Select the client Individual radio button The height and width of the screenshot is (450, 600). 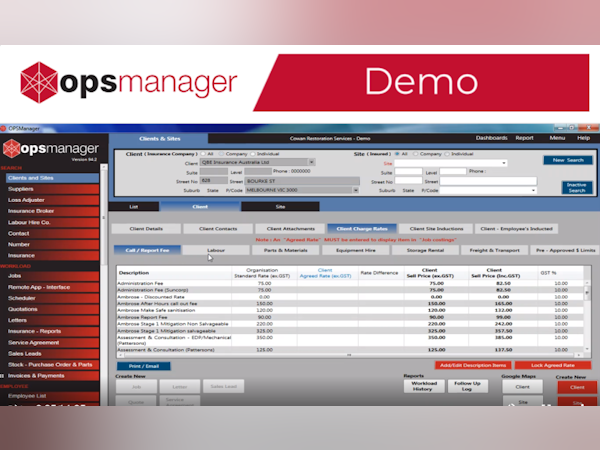(x=253, y=154)
